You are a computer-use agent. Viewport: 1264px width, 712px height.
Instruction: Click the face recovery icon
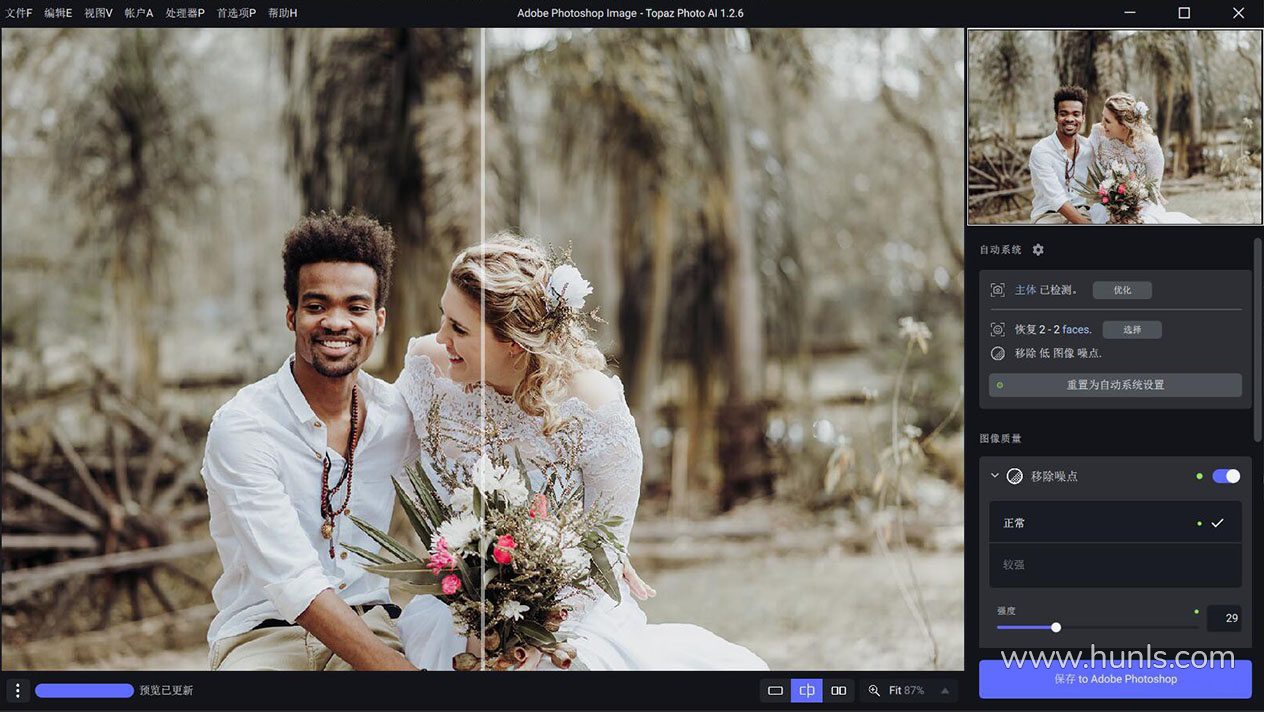[997, 329]
